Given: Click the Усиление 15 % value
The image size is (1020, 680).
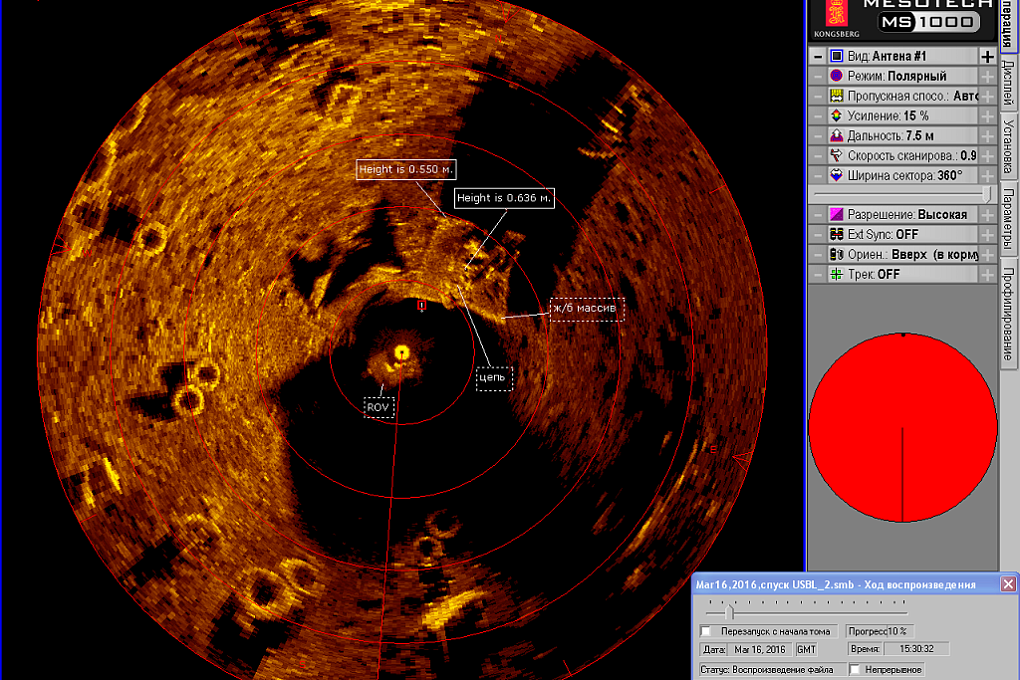Looking at the screenshot, I should pos(916,116).
